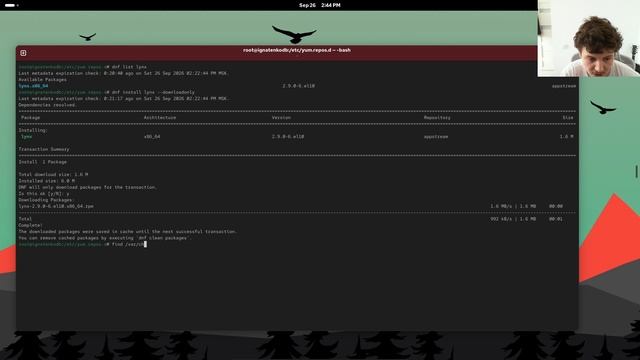Click the '1.6 MB/s' download speed
The width and height of the screenshot is (640, 360).
(x=501, y=207)
